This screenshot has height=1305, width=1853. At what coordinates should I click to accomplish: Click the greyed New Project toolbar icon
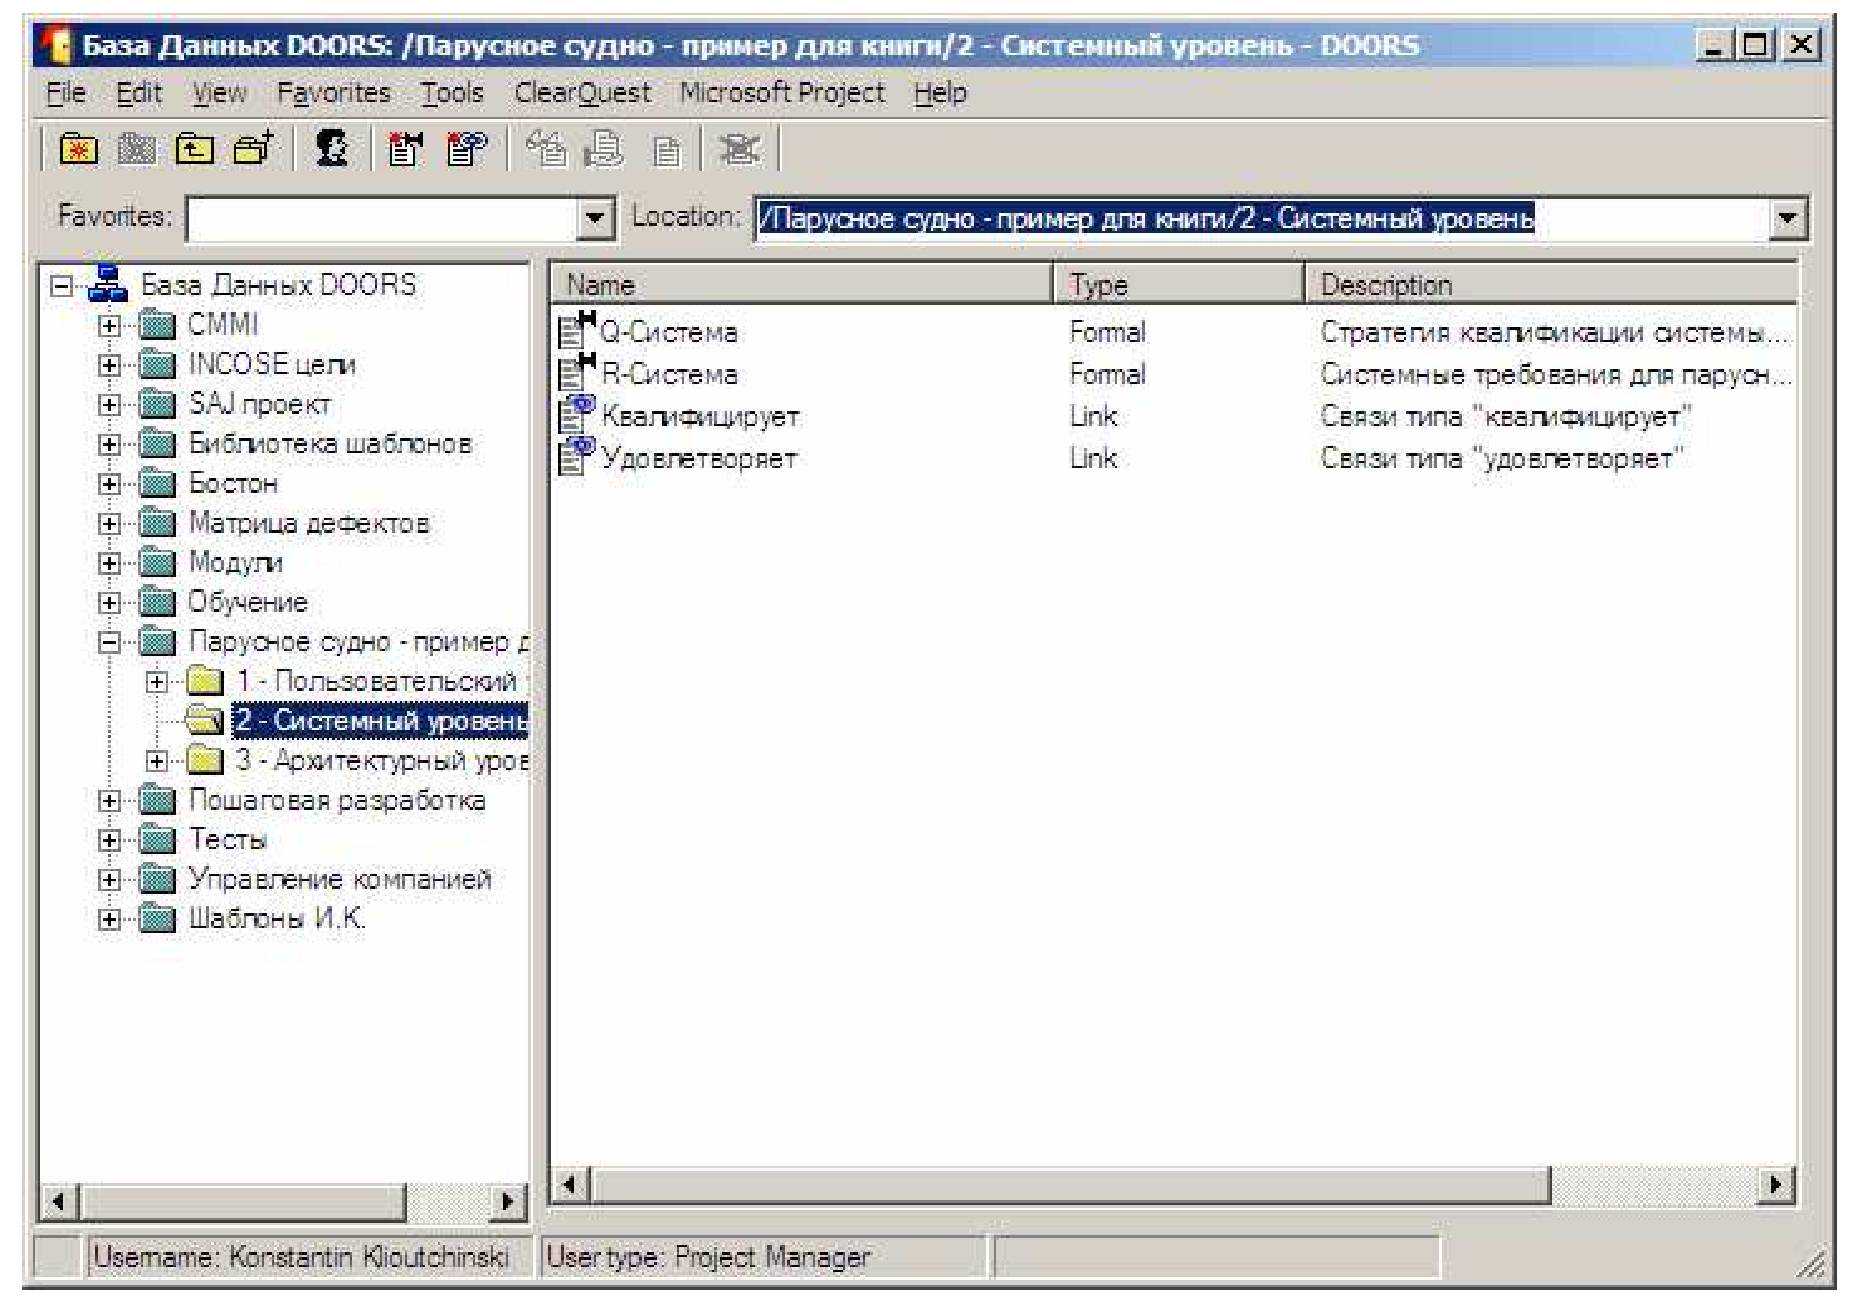point(137,149)
